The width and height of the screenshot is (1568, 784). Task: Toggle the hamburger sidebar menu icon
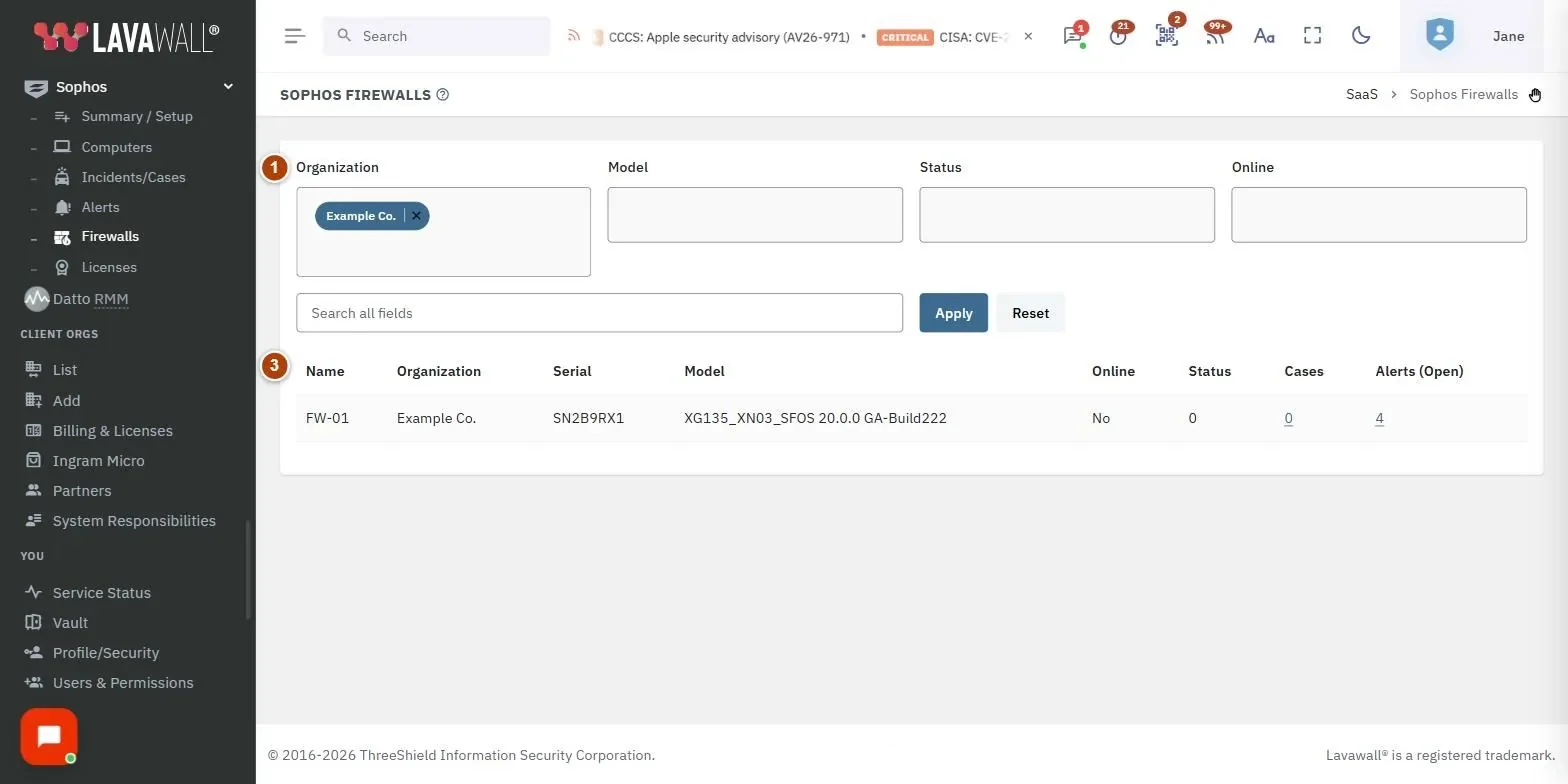coord(294,36)
